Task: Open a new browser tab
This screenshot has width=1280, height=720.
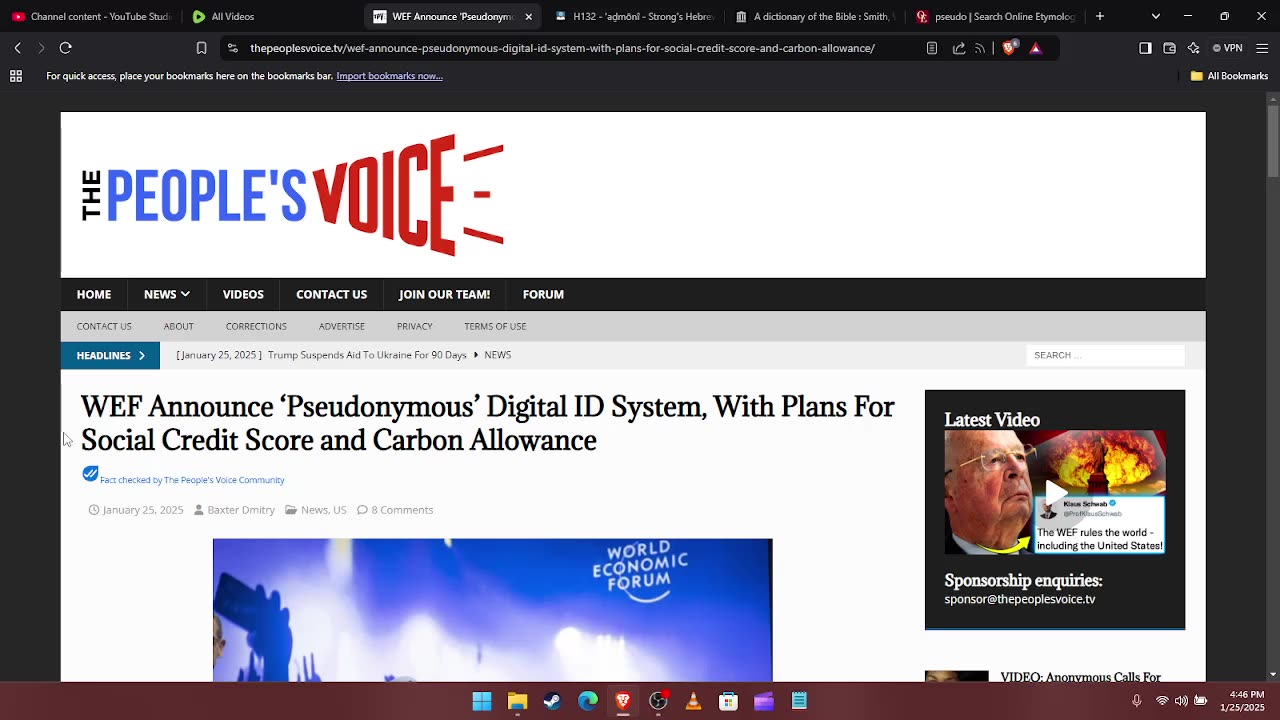Action: [1100, 16]
